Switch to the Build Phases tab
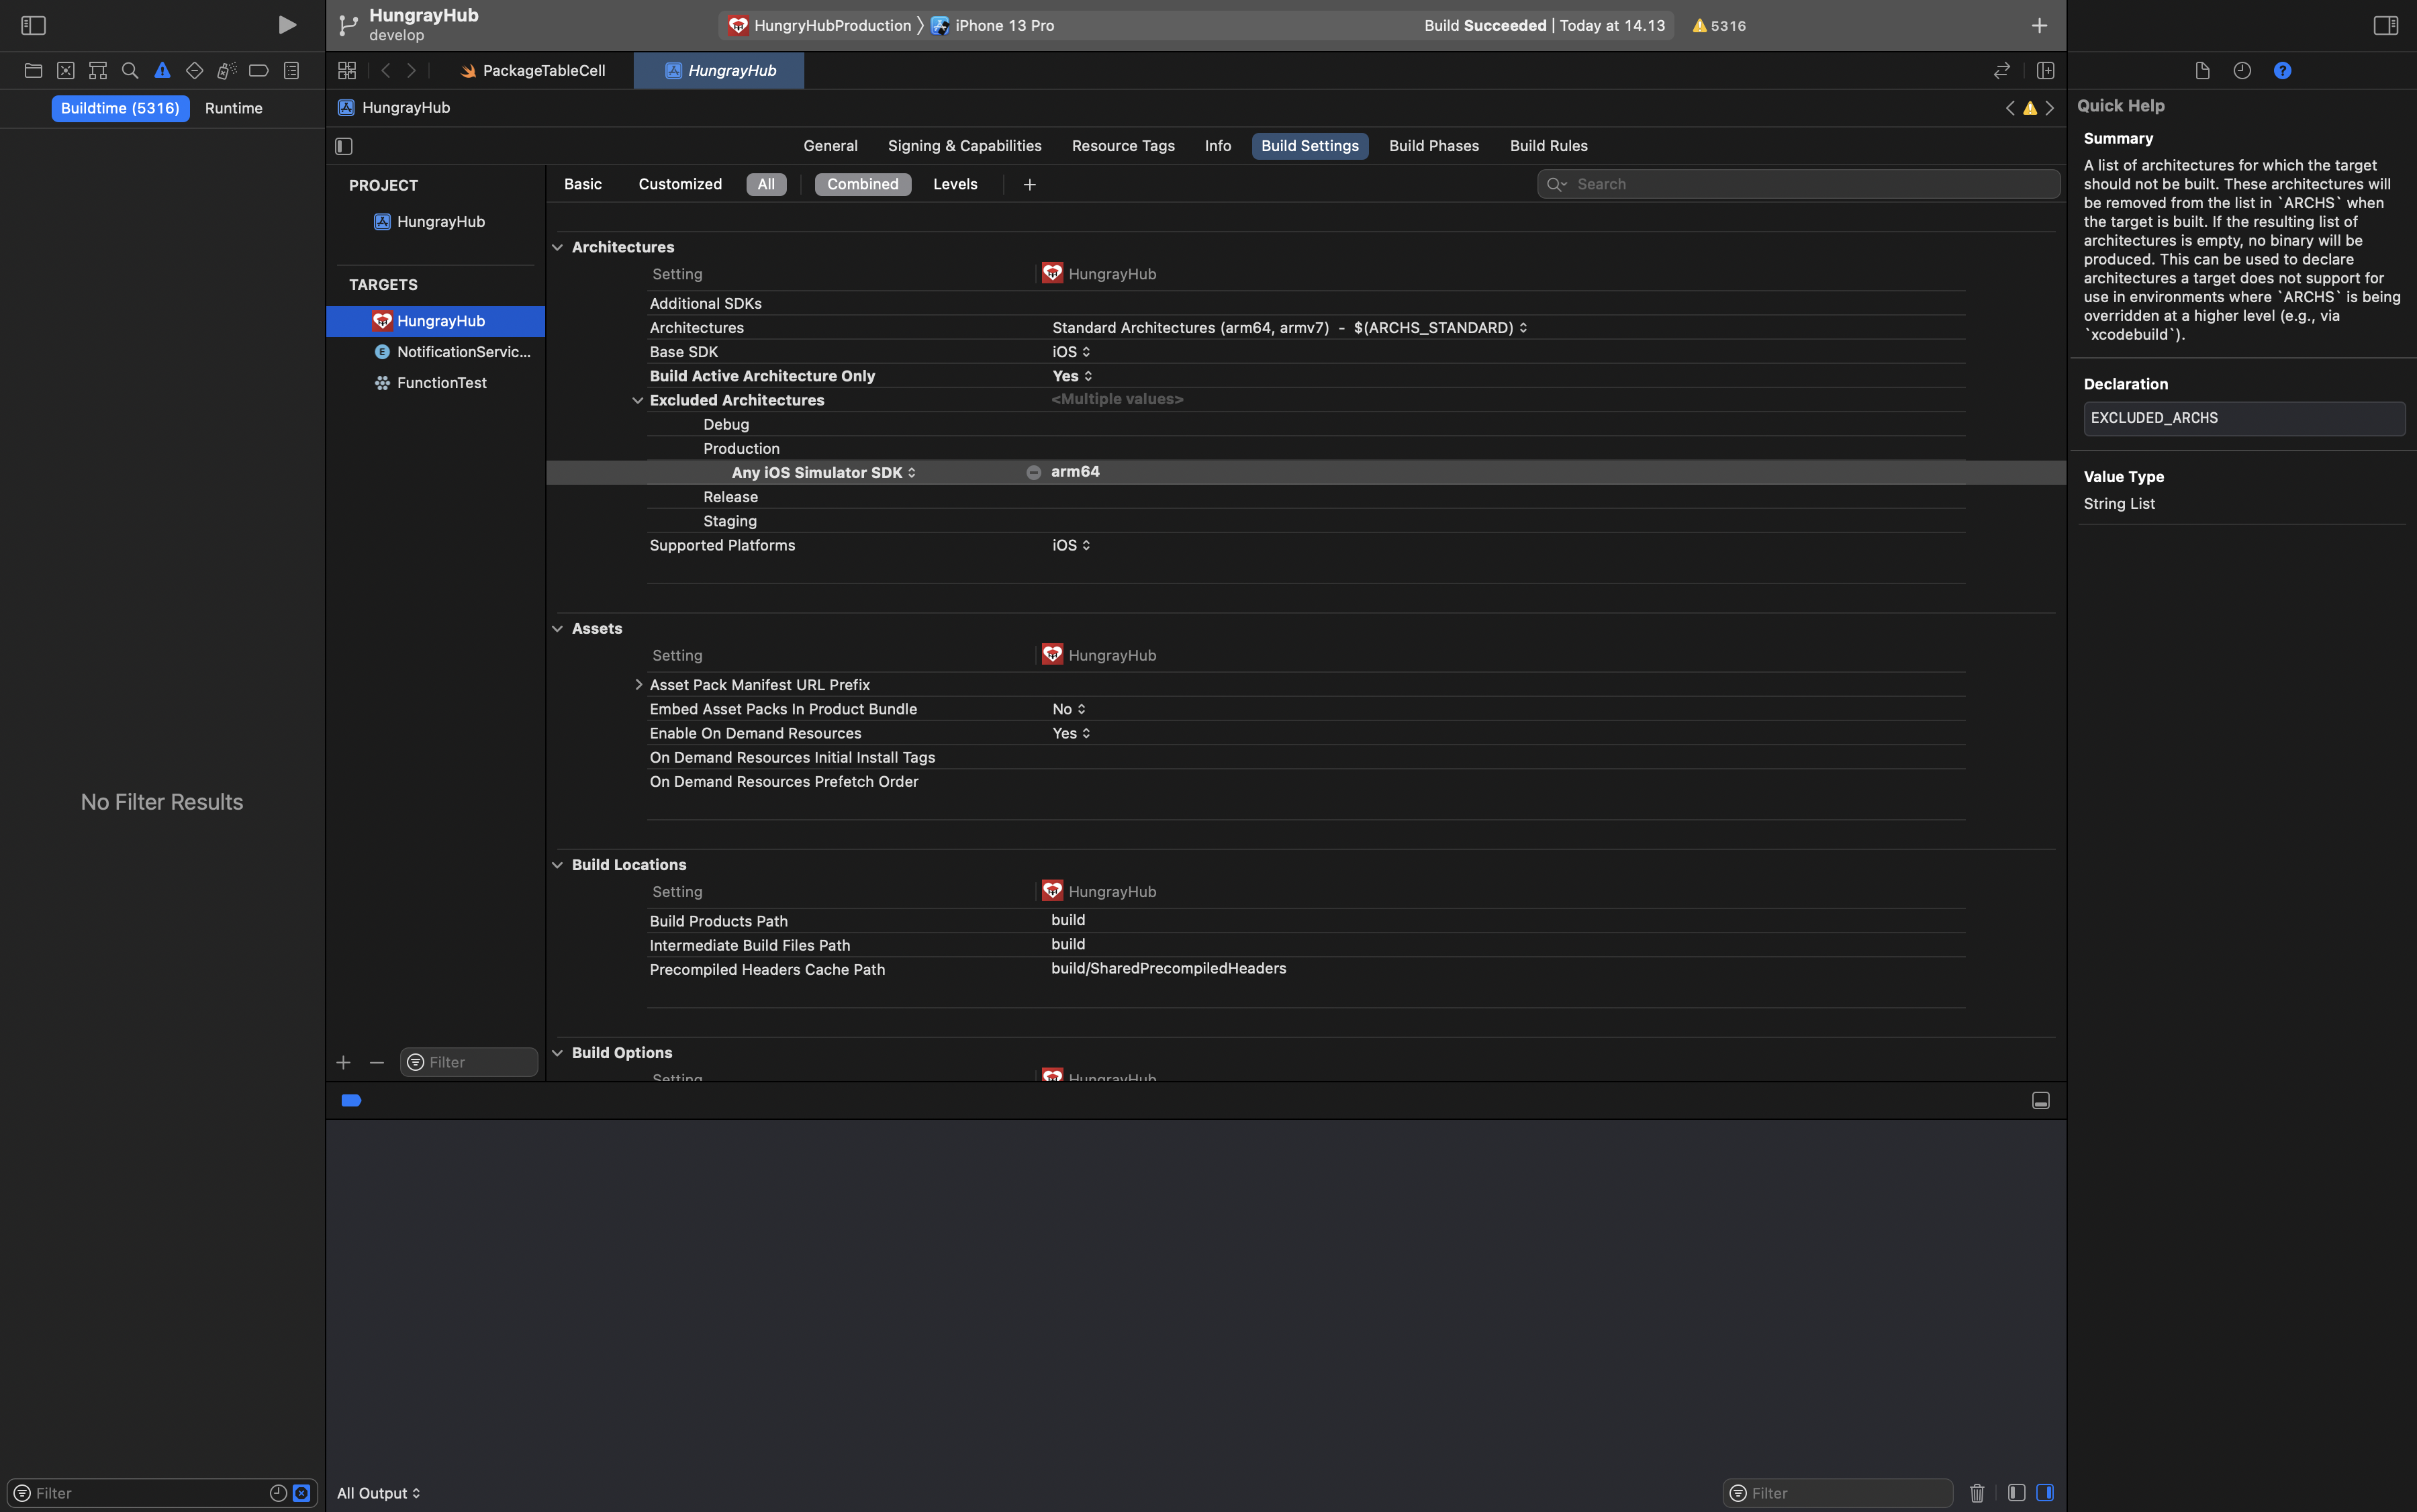2417x1512 pixels. coord(1433,146)
